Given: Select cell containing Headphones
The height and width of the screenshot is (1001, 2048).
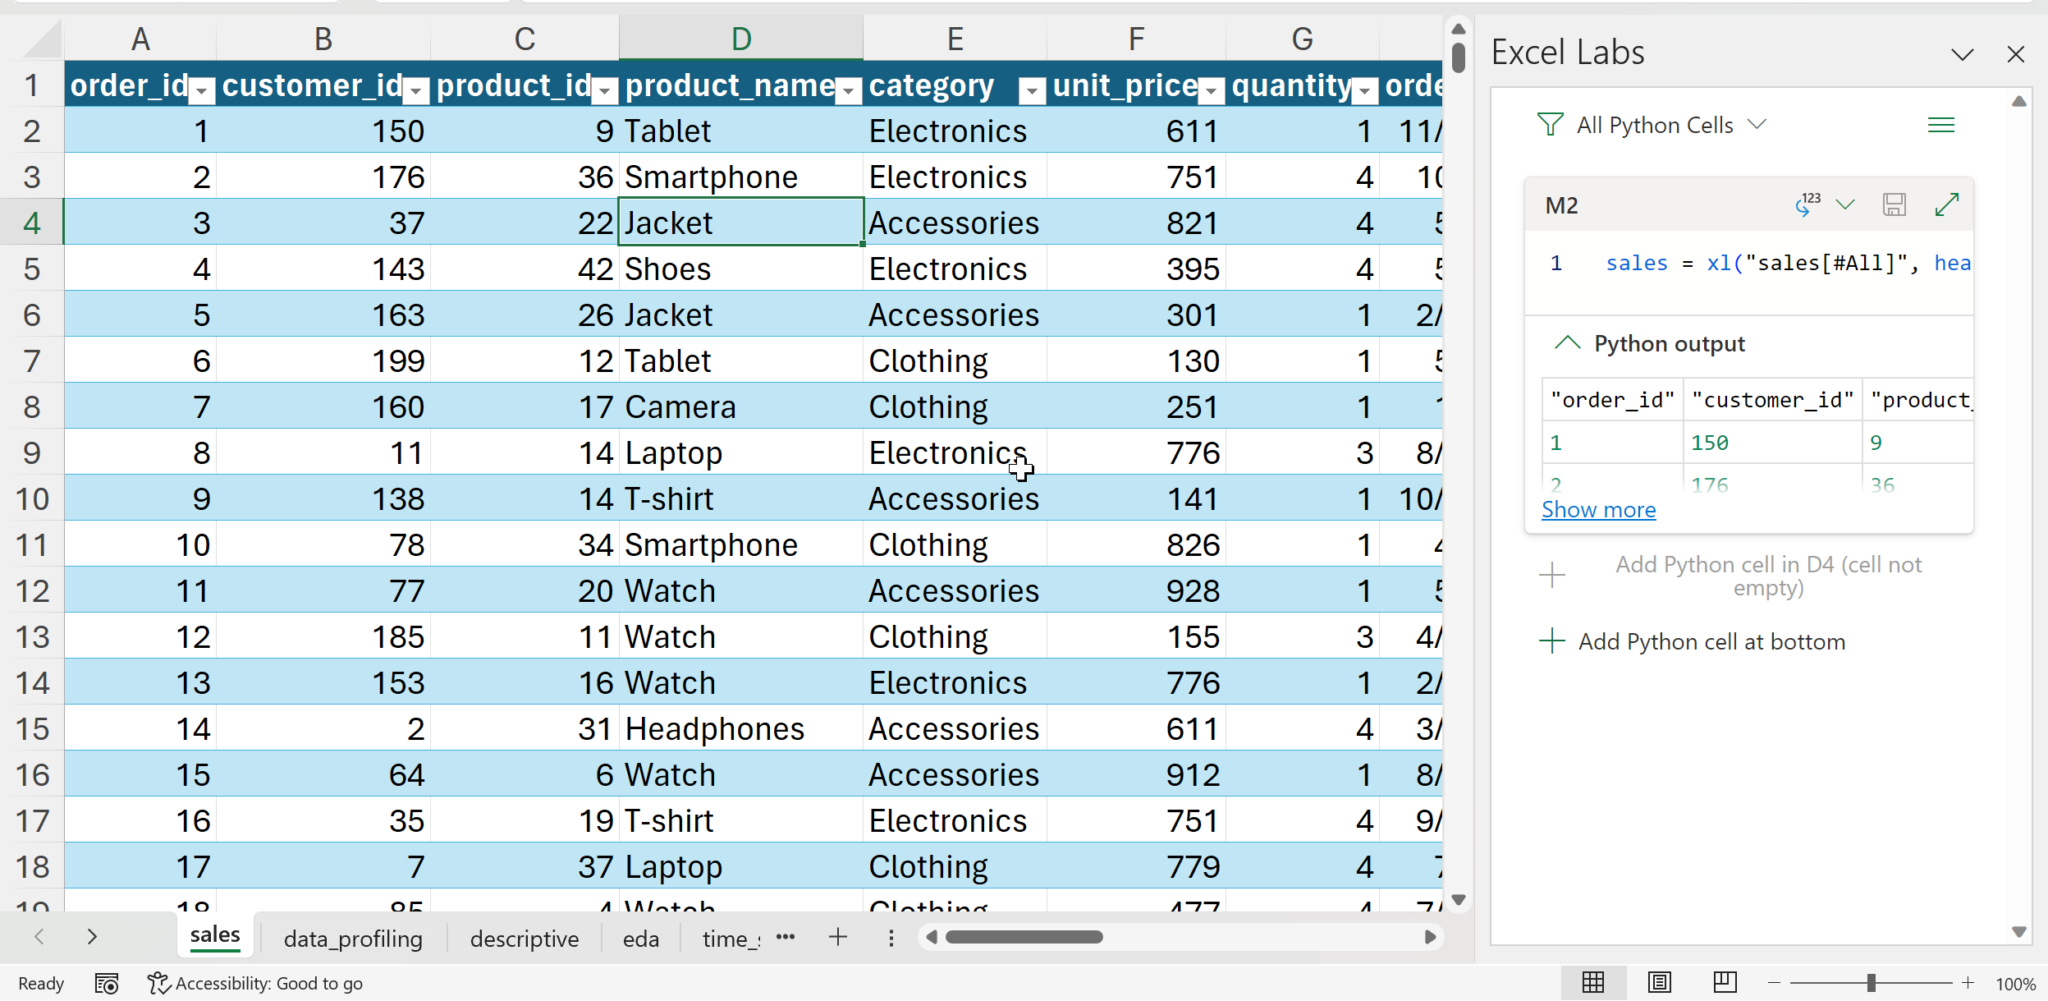Looking at the screenshot, I should pyautogui.click(x=741, y=729).
